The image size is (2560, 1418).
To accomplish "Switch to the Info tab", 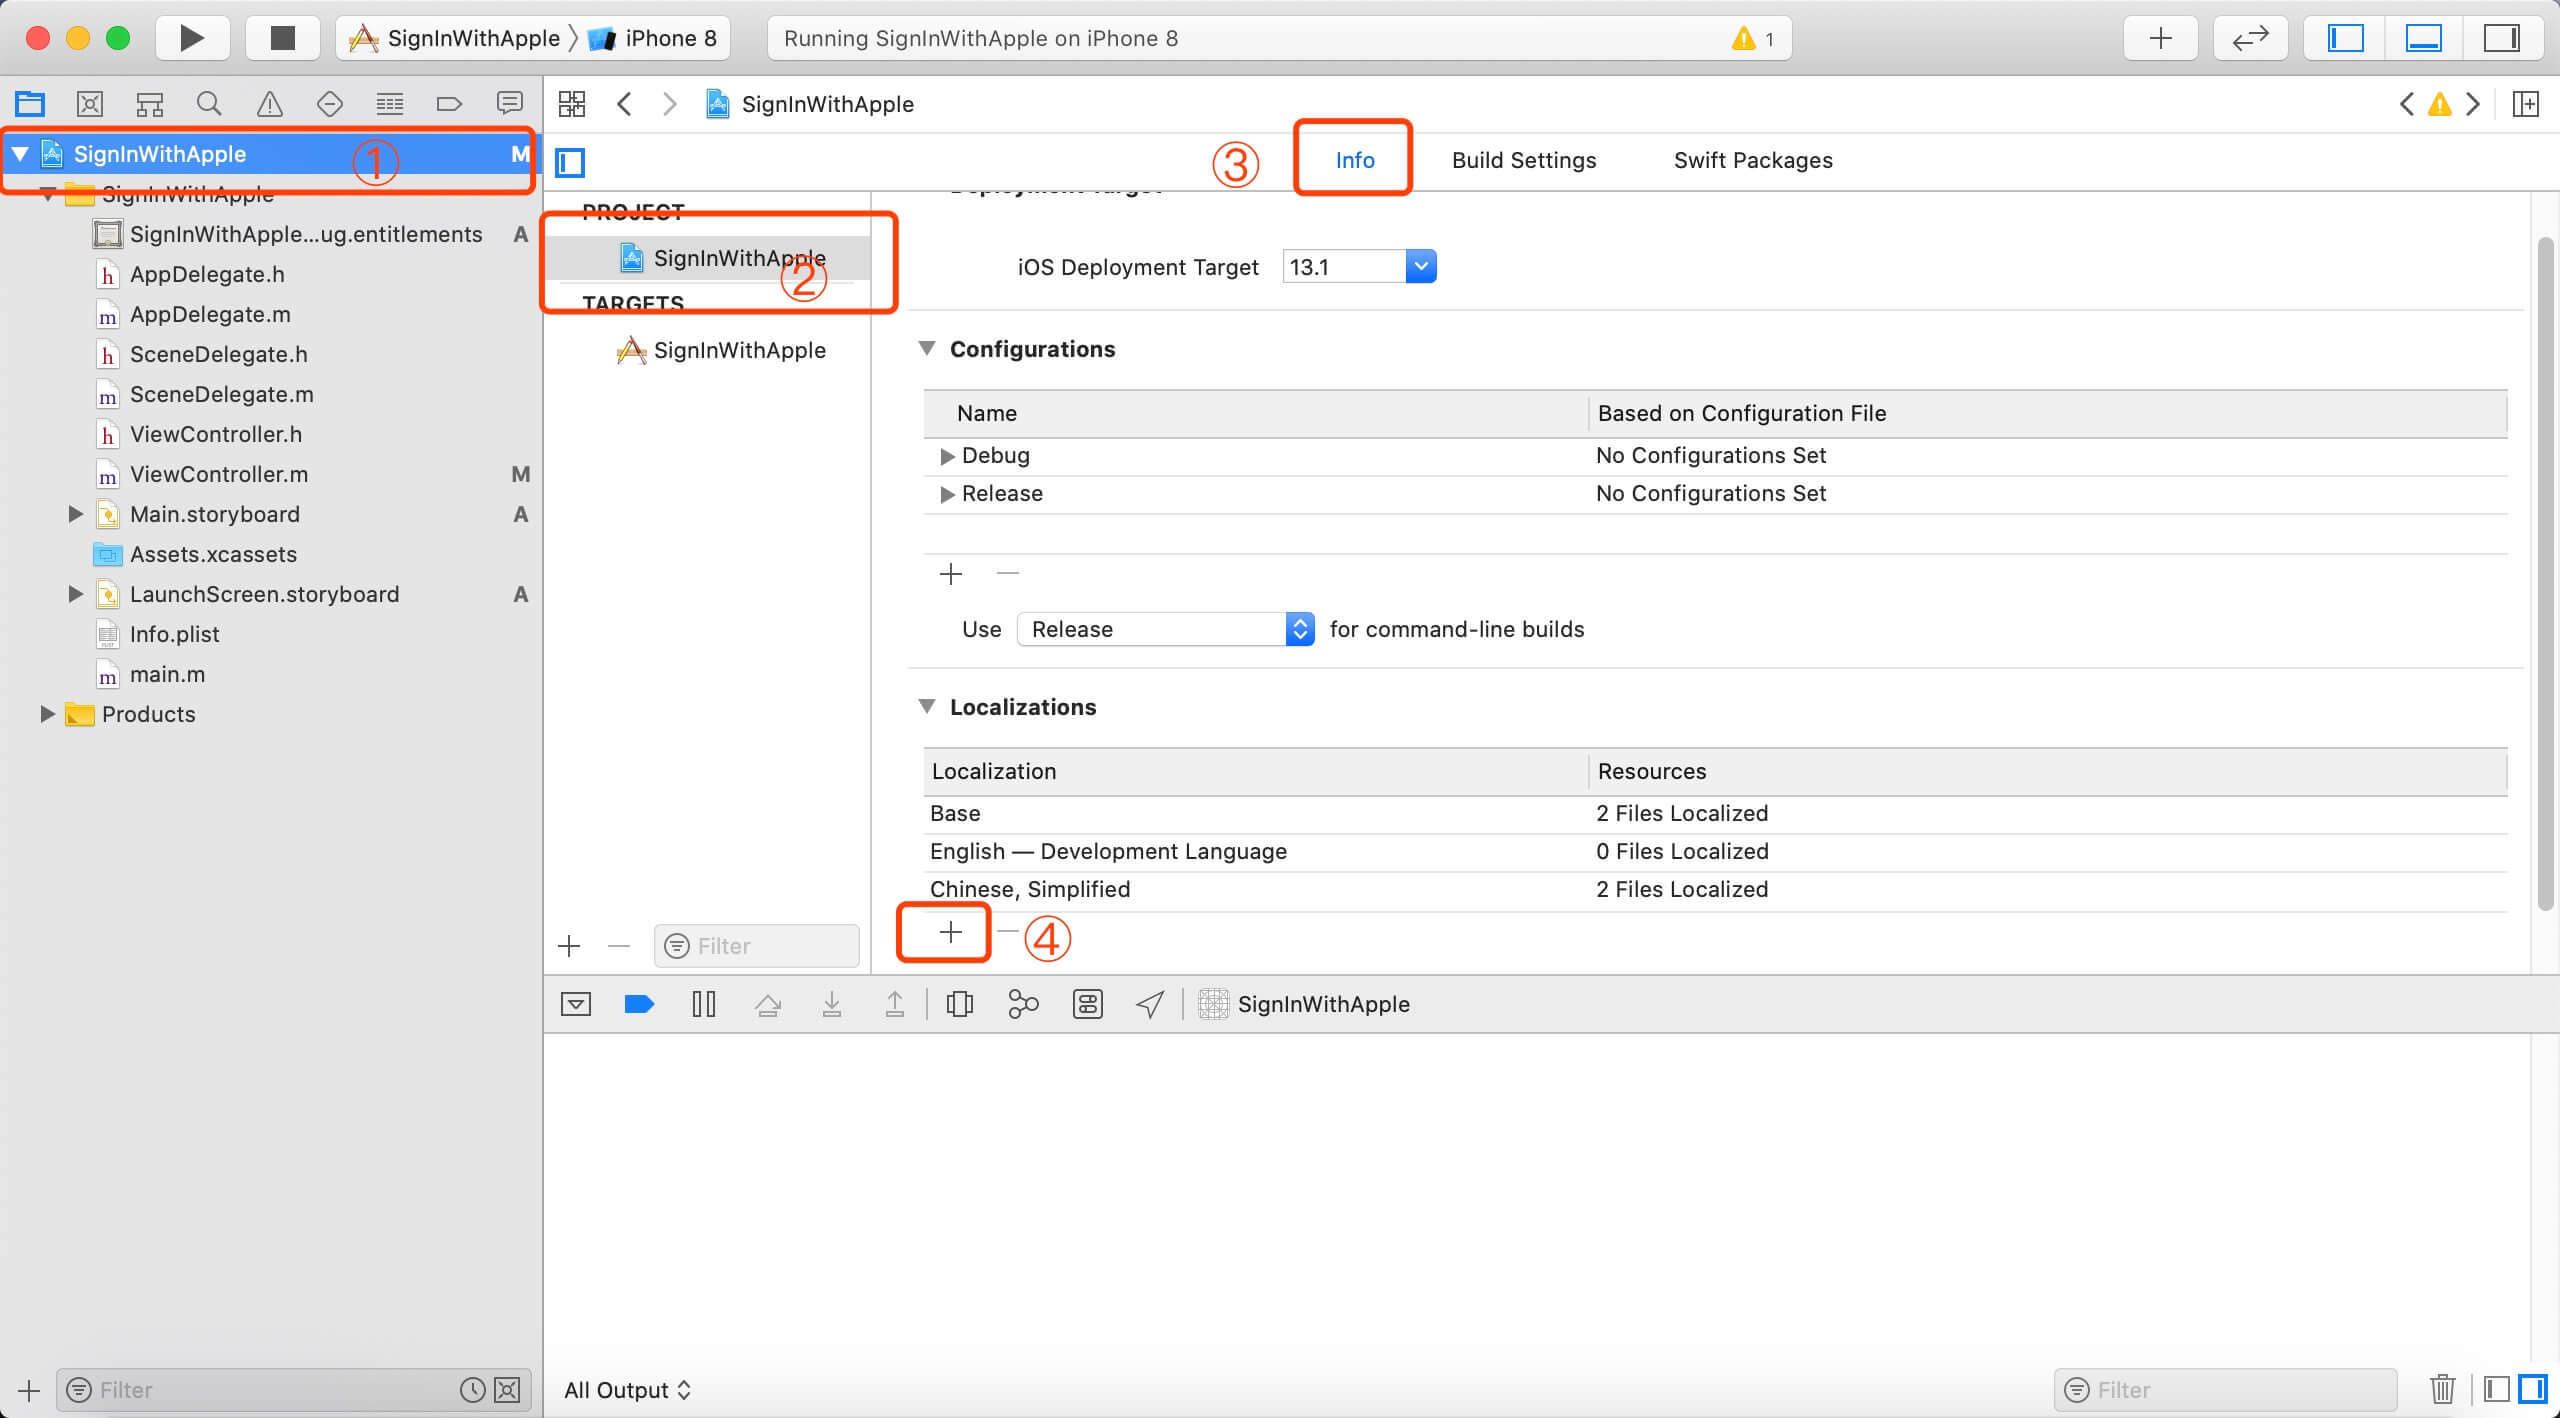I will 1355,160.
